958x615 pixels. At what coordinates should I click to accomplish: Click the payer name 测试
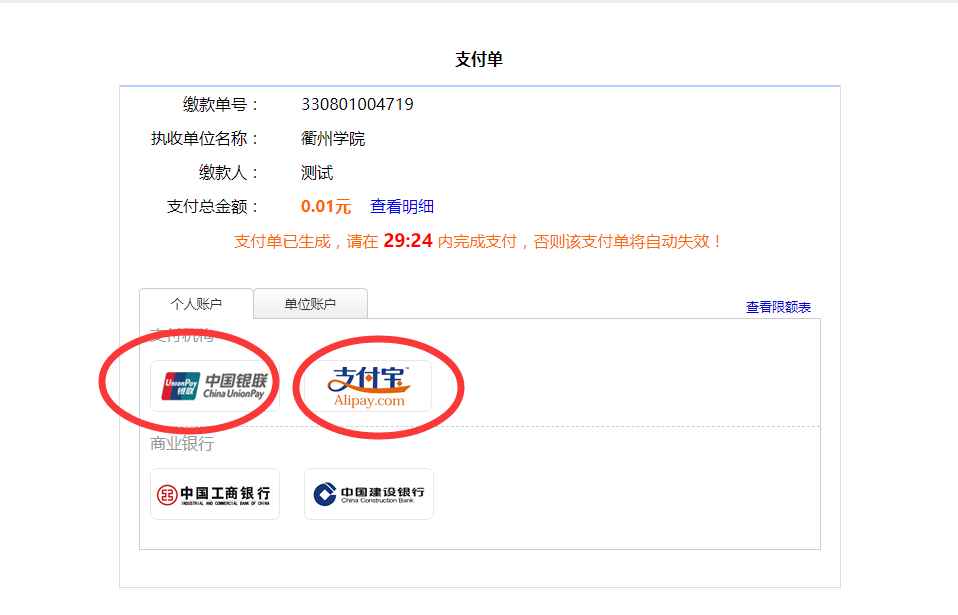317,173
